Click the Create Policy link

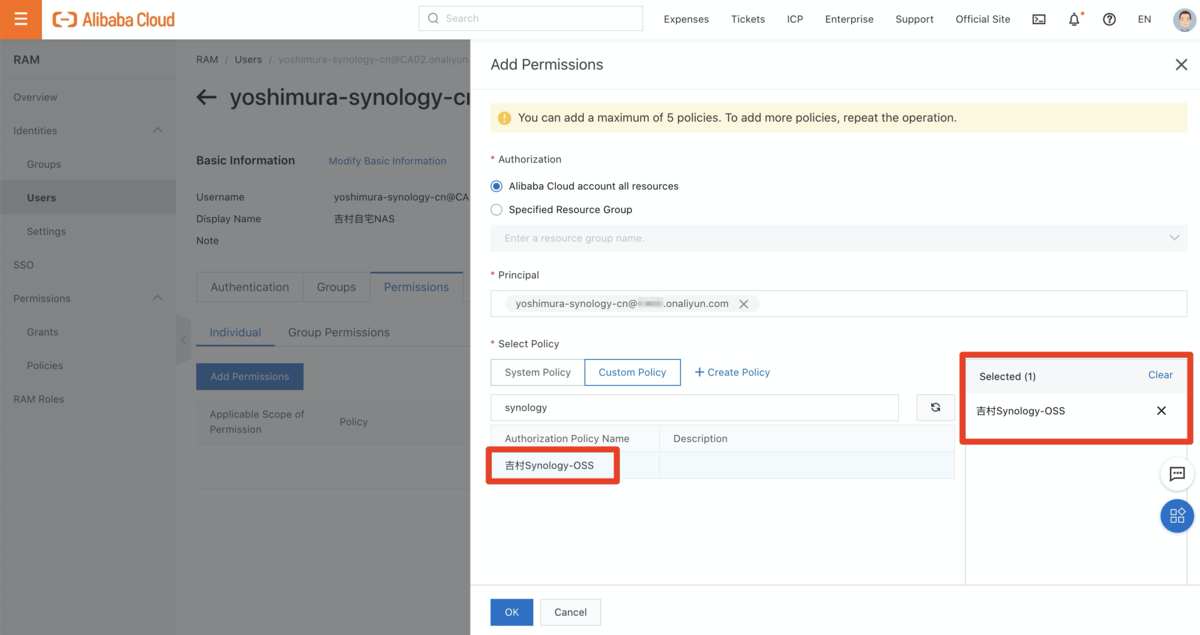coord(732,372)
